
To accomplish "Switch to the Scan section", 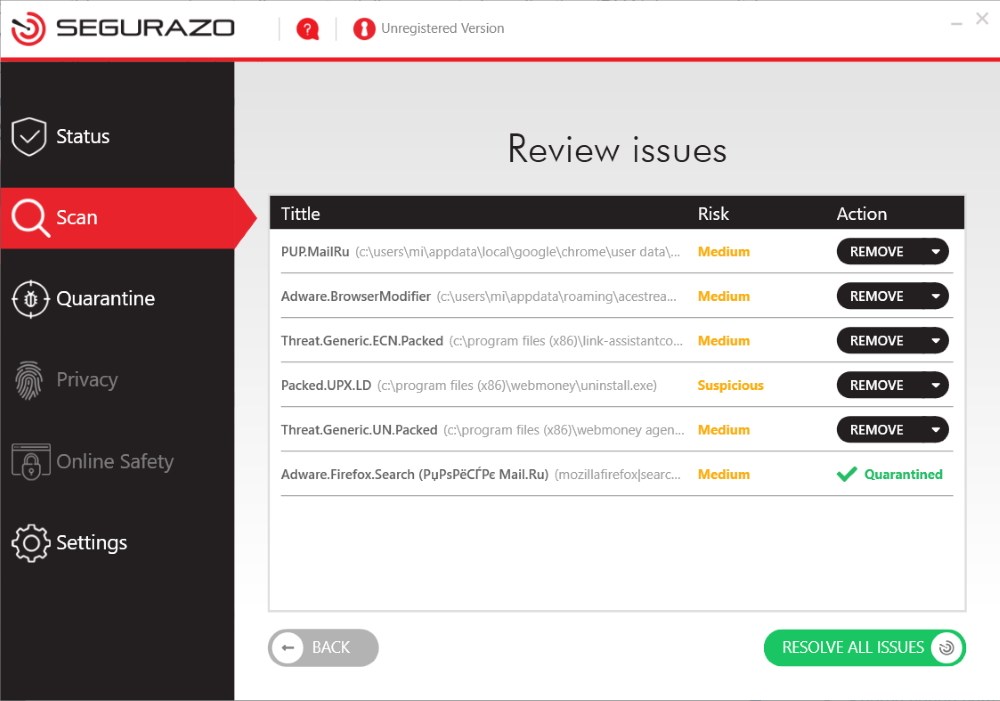I will click(117, 218).
